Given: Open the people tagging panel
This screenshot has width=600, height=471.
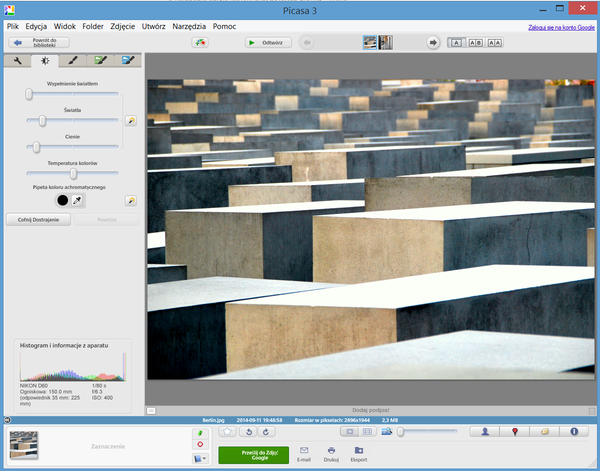Looking at the screenshot, I should coord(485,432).
